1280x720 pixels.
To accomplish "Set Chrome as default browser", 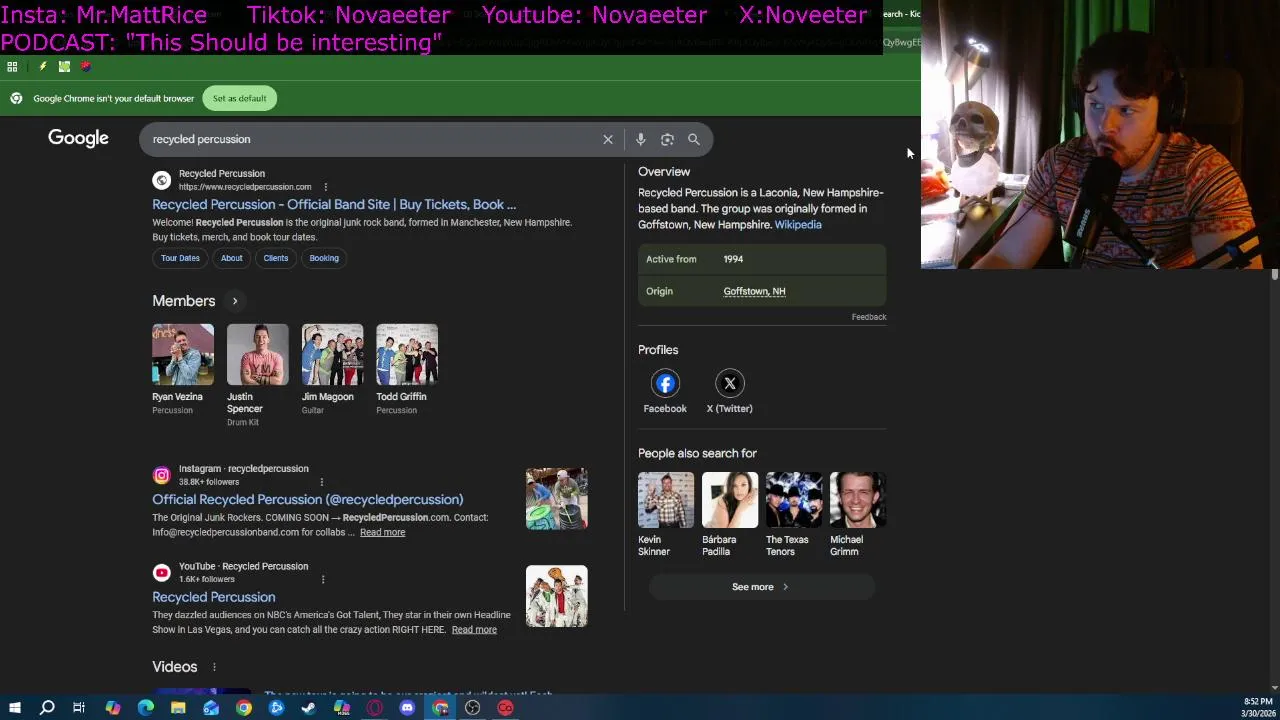I will pyautogui.click(x=240, y=98).
